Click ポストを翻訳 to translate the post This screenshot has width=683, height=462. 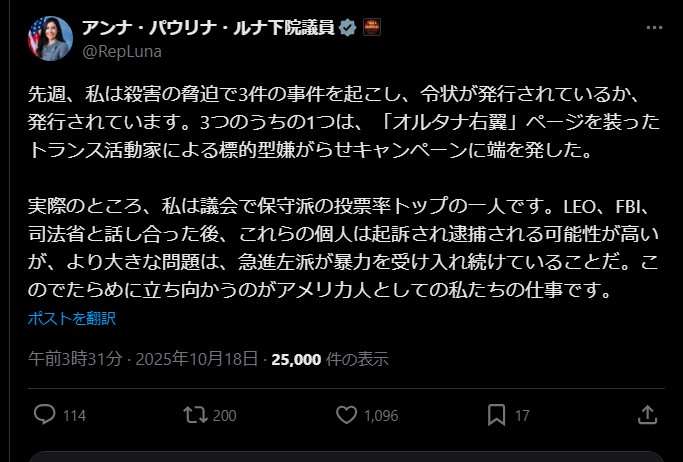(x=71, y=319)
